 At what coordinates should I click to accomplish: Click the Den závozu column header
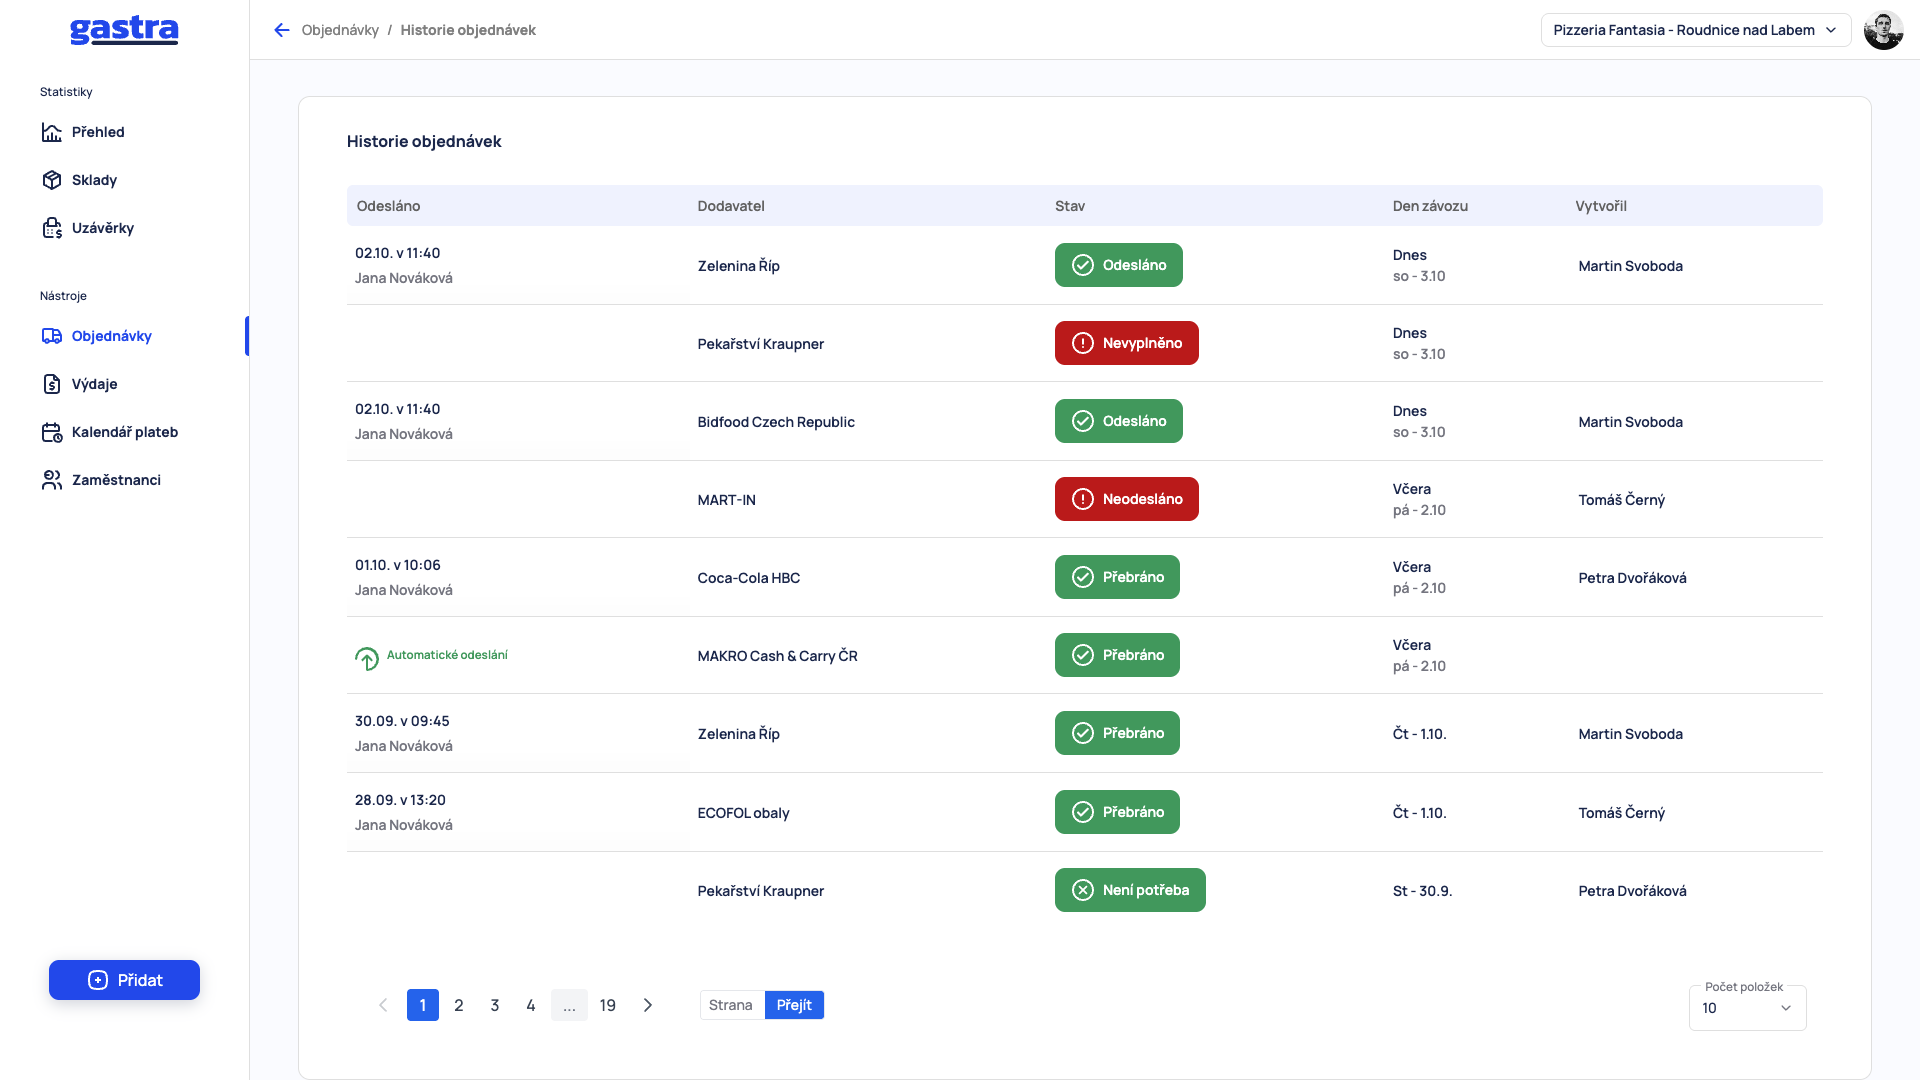point(1430,206)
